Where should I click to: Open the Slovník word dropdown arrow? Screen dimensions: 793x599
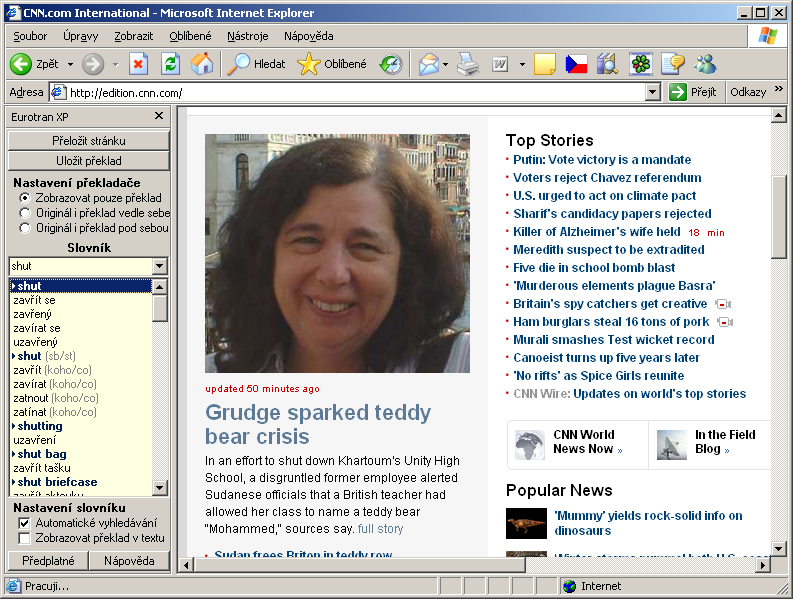pyautogui.click(x=160, y=266)
